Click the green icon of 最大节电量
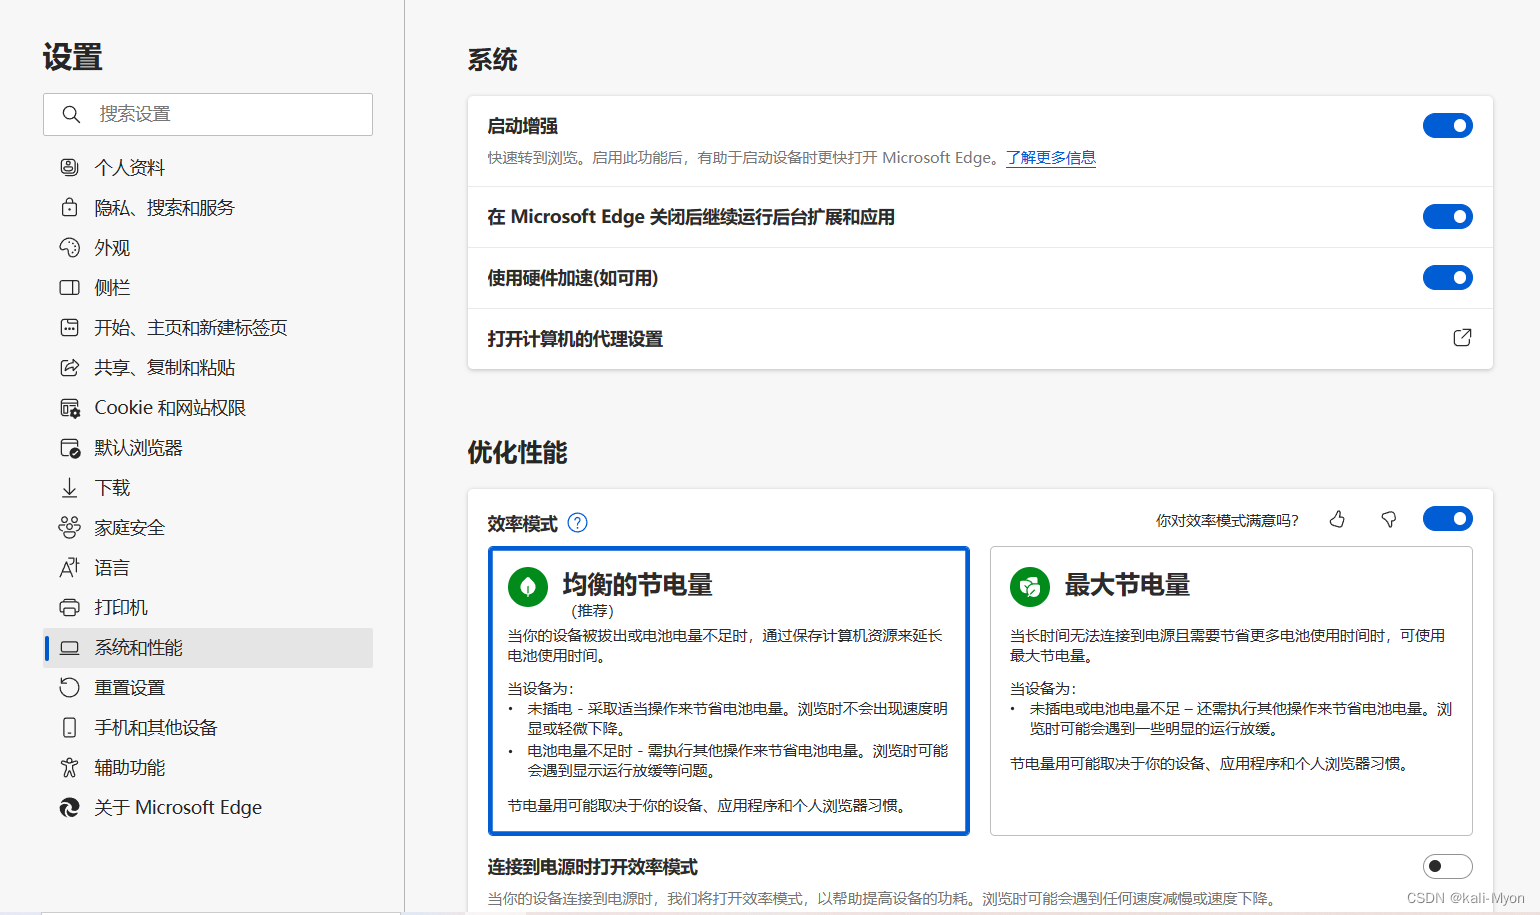 (x=1030, y=587)
